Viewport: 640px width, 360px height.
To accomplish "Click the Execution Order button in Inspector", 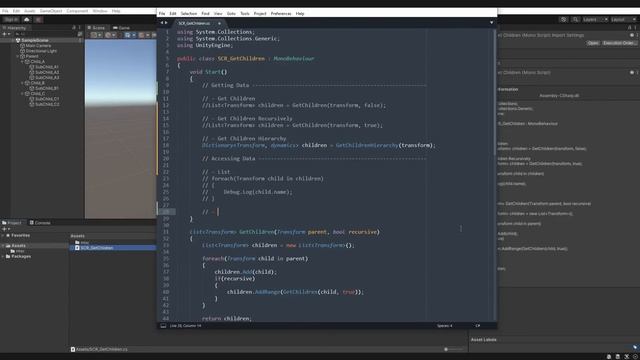I will click(x=619, y=43).
